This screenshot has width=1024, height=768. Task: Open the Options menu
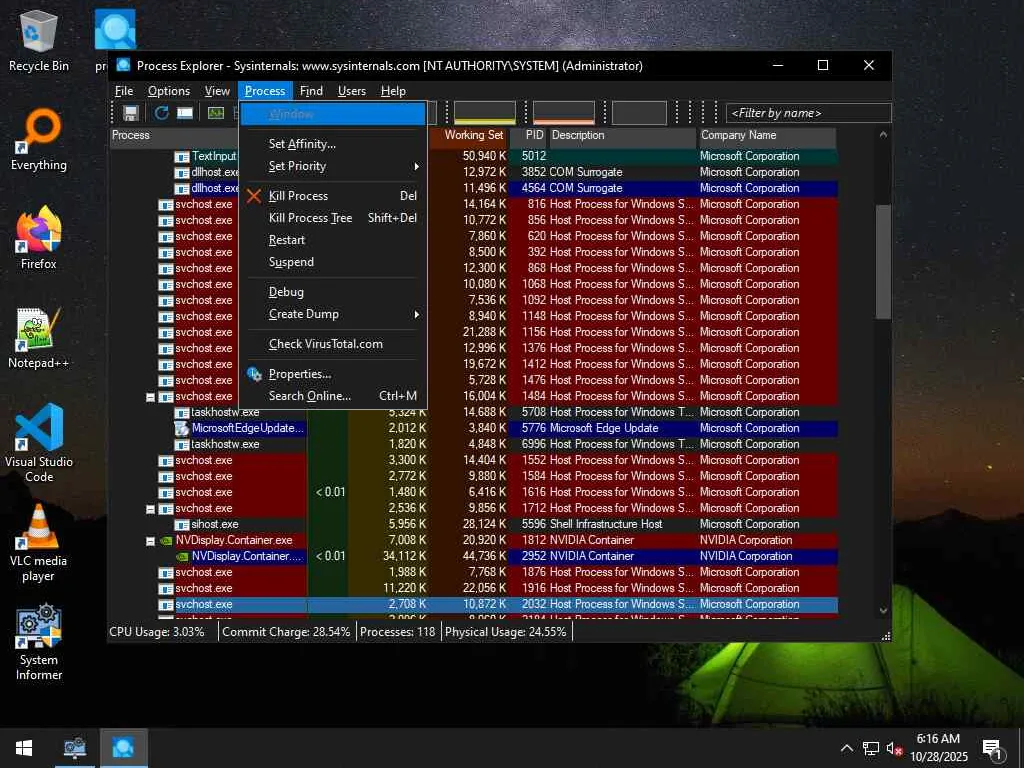[x=168, y=91]
